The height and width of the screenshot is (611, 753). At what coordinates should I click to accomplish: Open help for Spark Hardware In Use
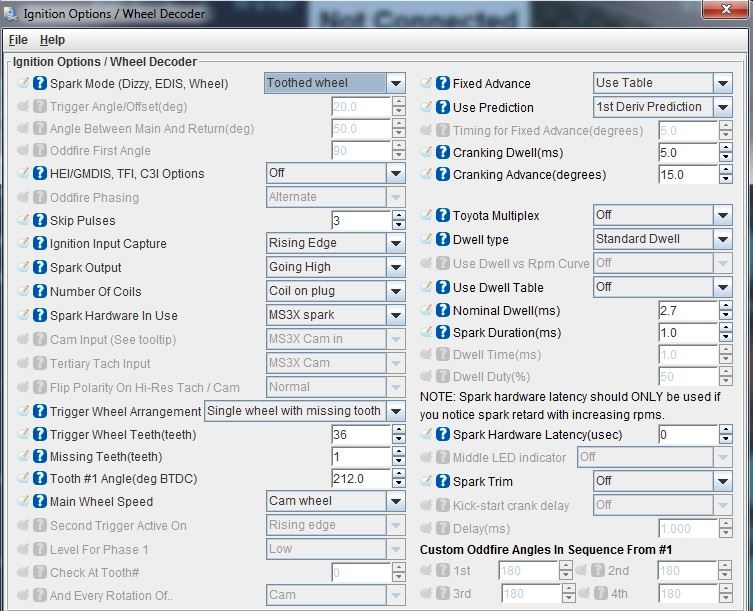tap(40, 315)
